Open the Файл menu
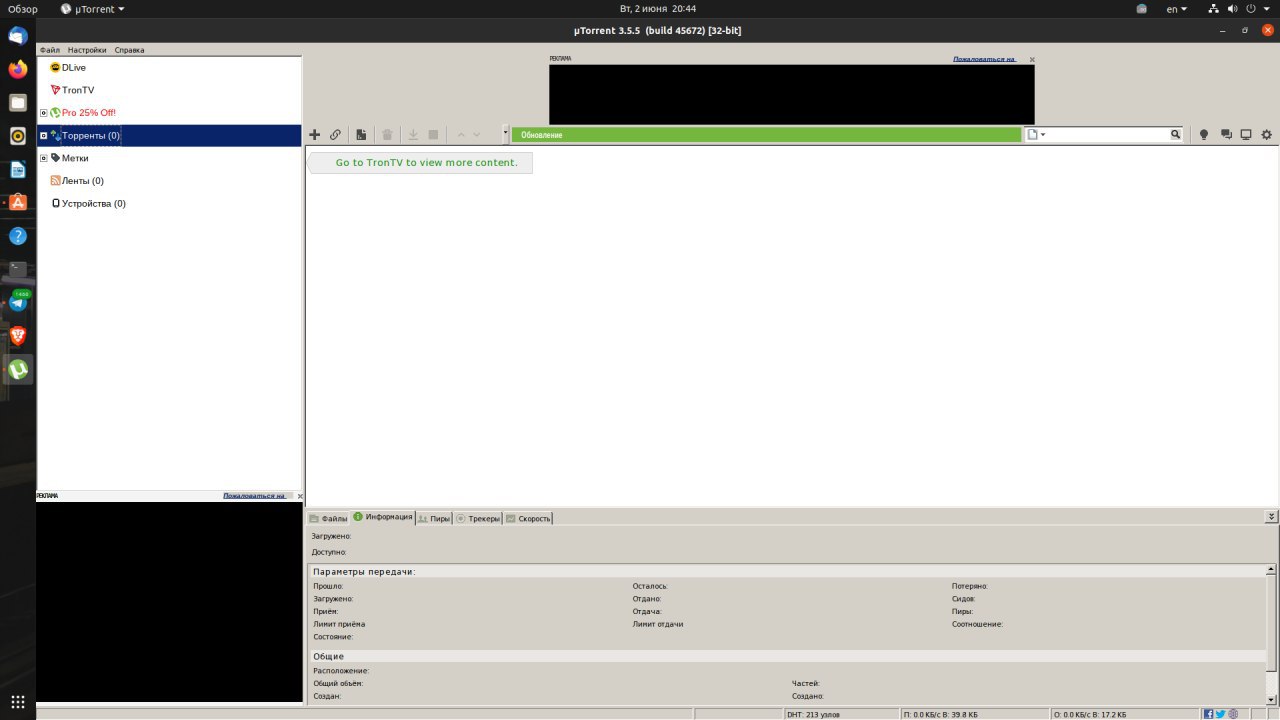 point(50,50)
